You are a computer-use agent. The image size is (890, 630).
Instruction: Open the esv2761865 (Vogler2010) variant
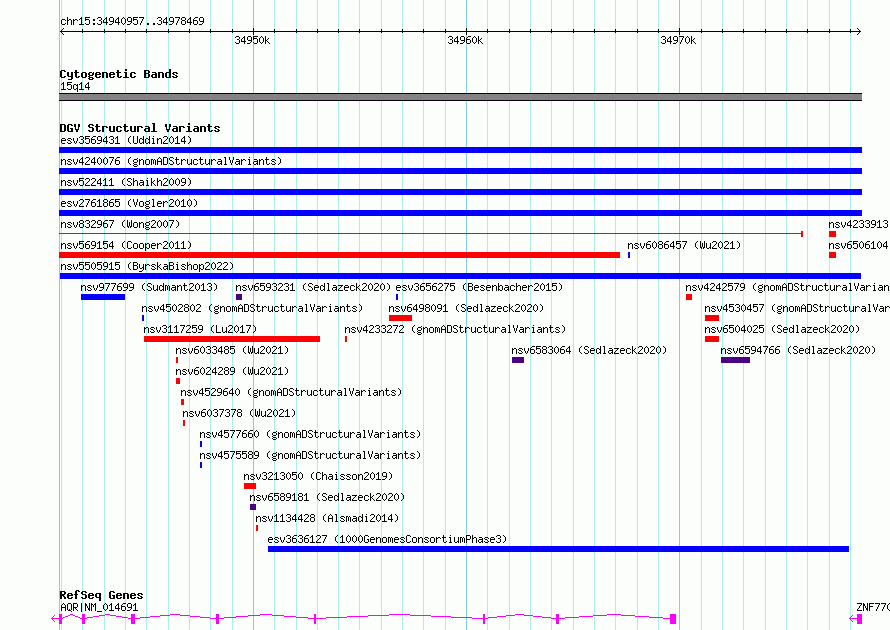pos(129,203)
